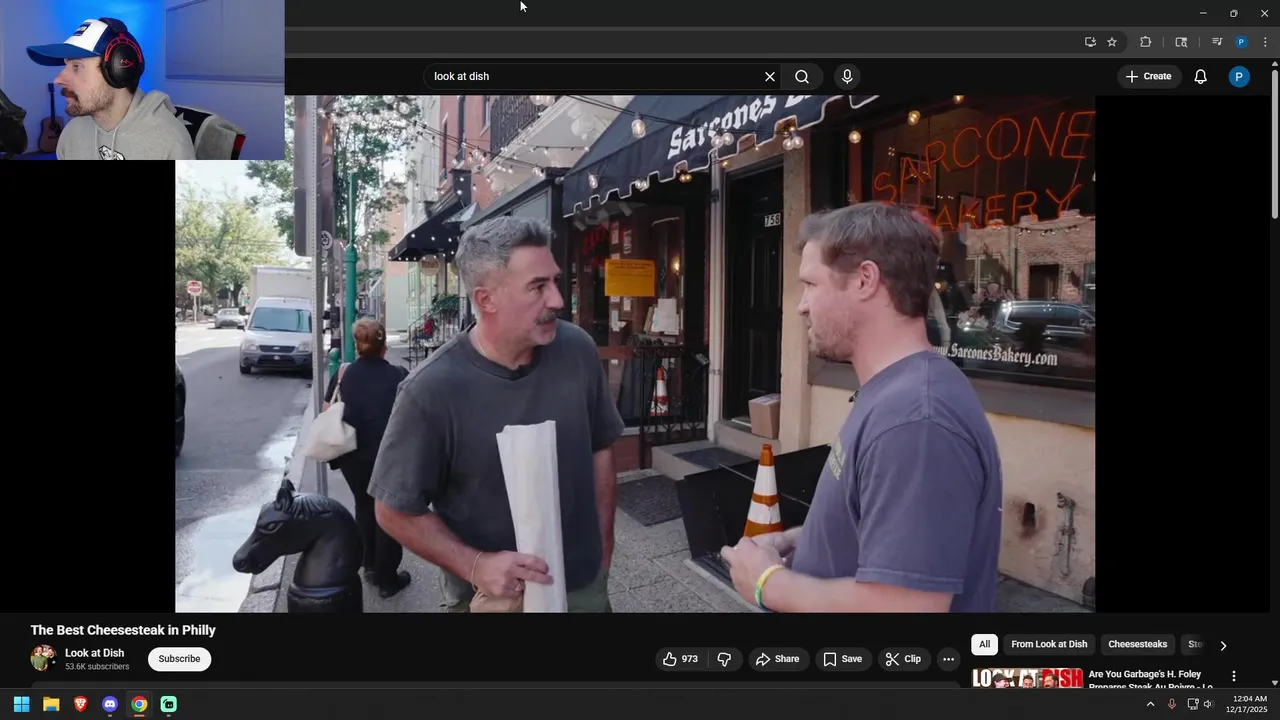
Task: Bookmark this page with star icon
Action: (x=1112, y=42)
